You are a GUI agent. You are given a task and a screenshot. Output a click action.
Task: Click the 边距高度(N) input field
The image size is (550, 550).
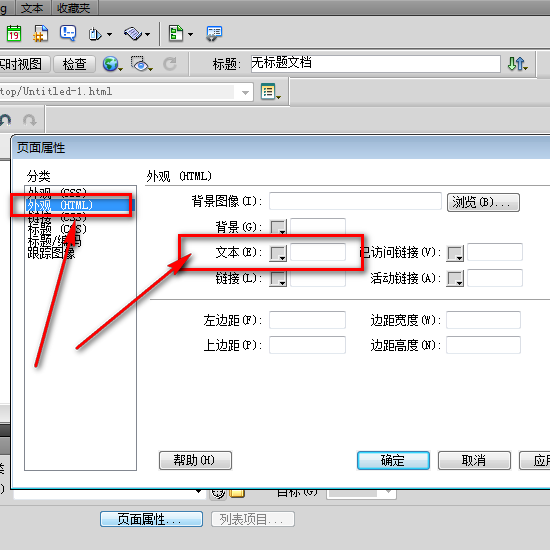[x=483, y=345]
